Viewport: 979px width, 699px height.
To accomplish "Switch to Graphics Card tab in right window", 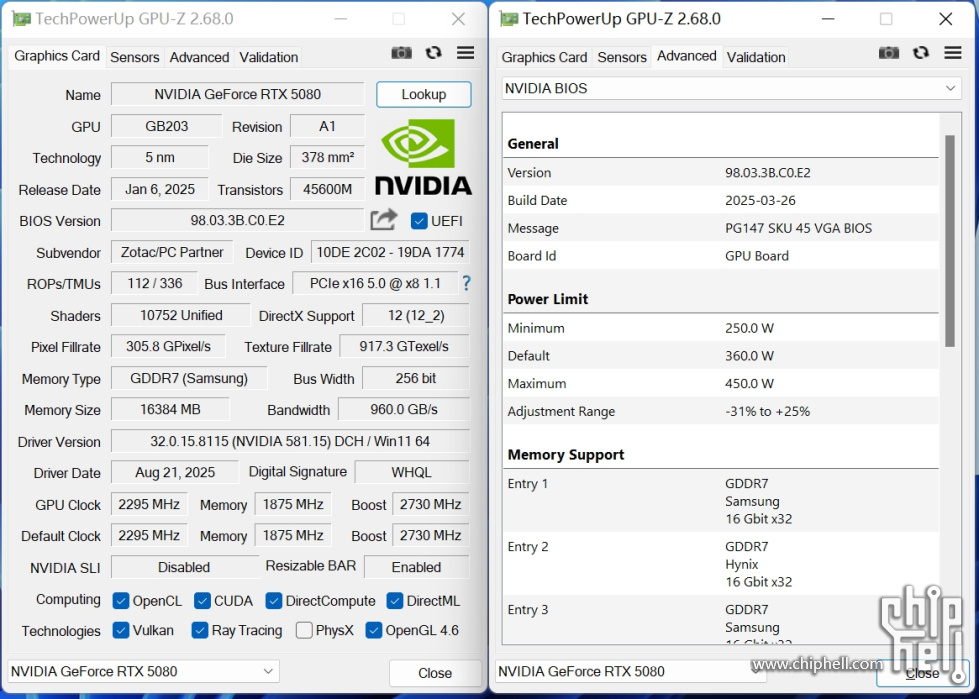I will 544,57.
